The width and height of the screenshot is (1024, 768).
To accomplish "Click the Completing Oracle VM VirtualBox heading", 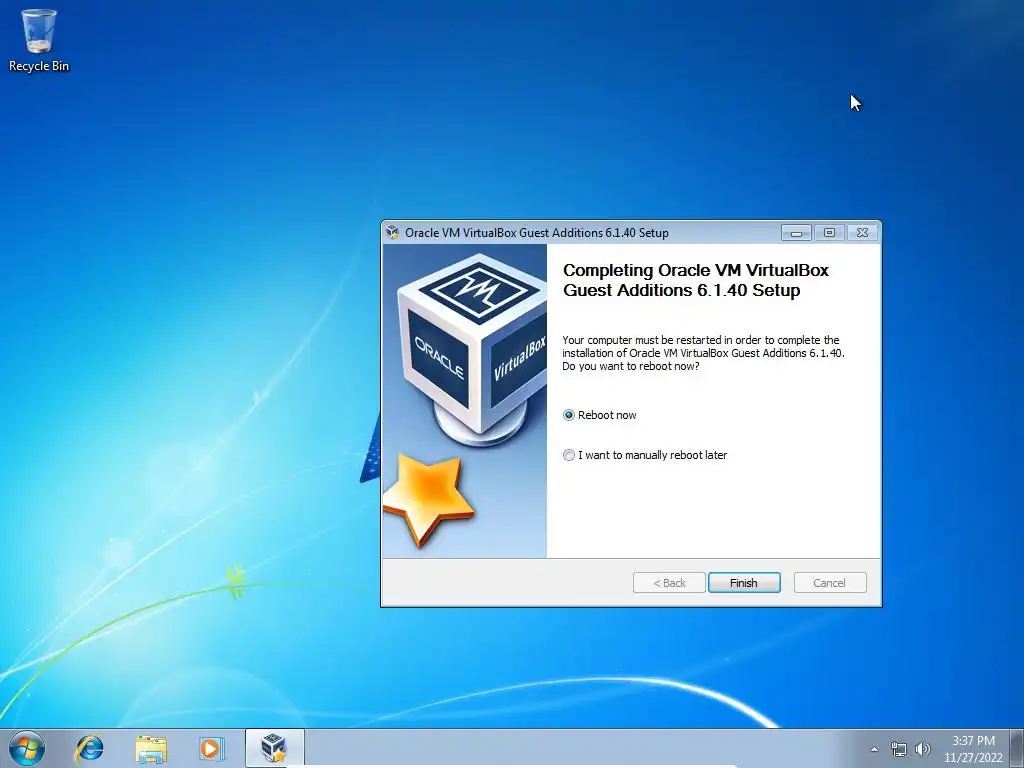I will (696, 280).
